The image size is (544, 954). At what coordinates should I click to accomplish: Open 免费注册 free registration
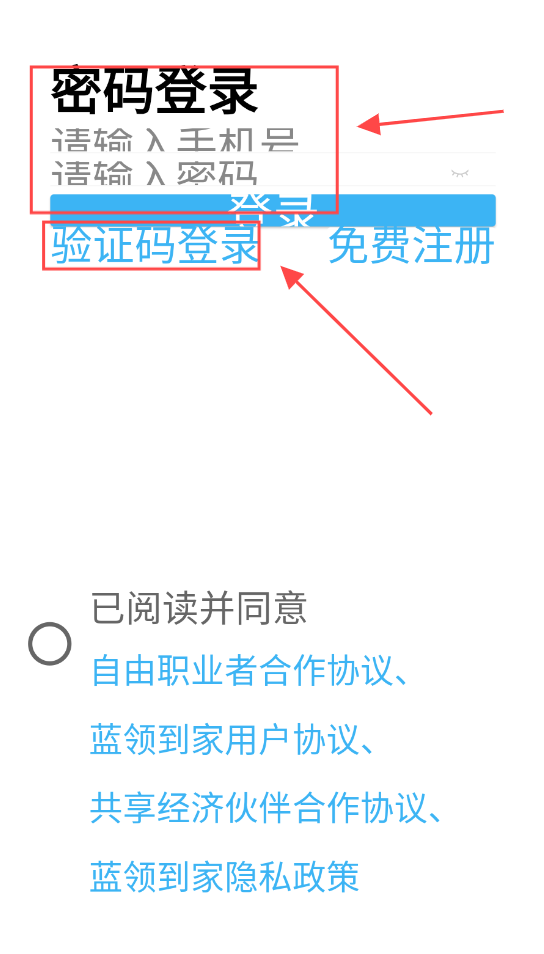pos(411,245)
